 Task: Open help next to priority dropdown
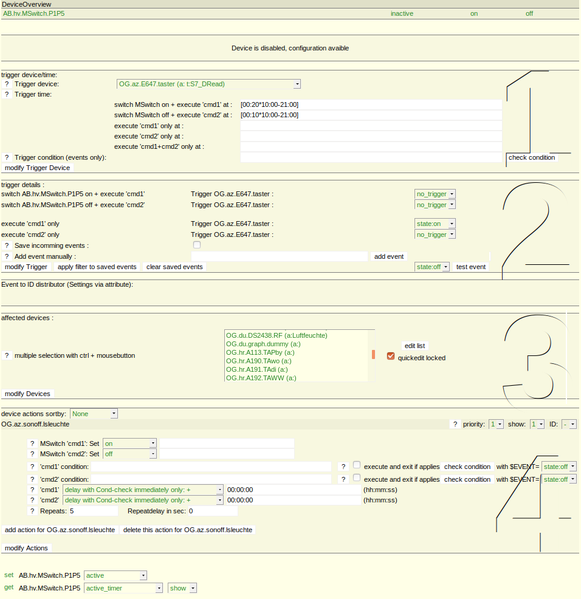[x=455, y=424]
